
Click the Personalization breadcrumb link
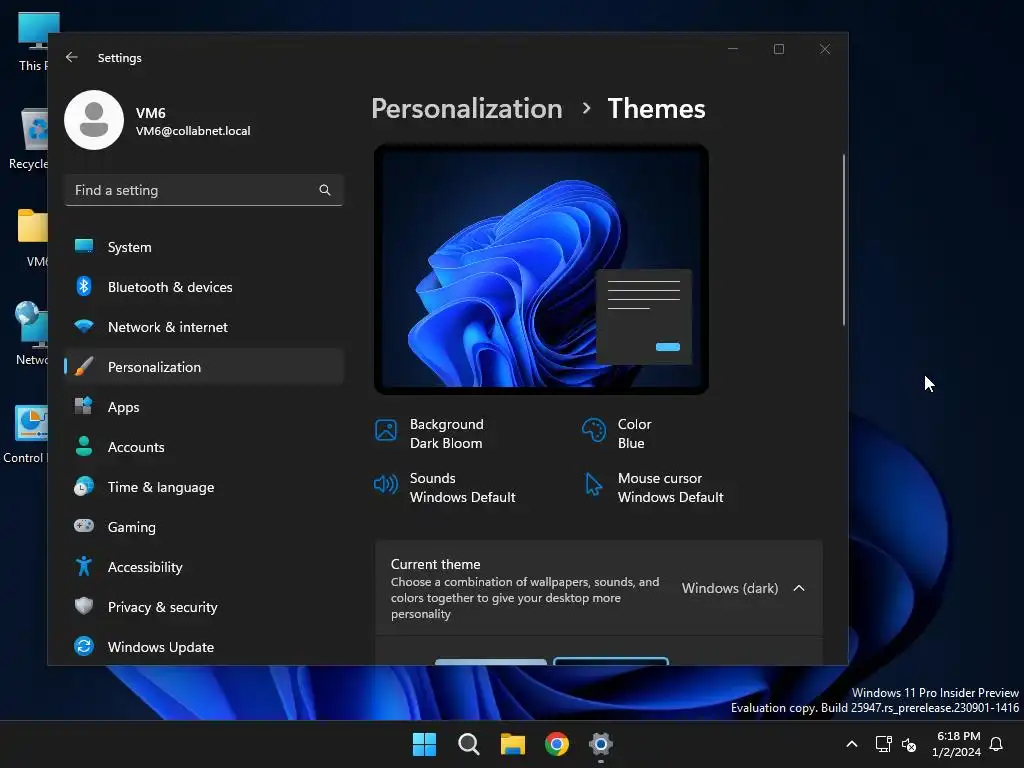point(466,108)
